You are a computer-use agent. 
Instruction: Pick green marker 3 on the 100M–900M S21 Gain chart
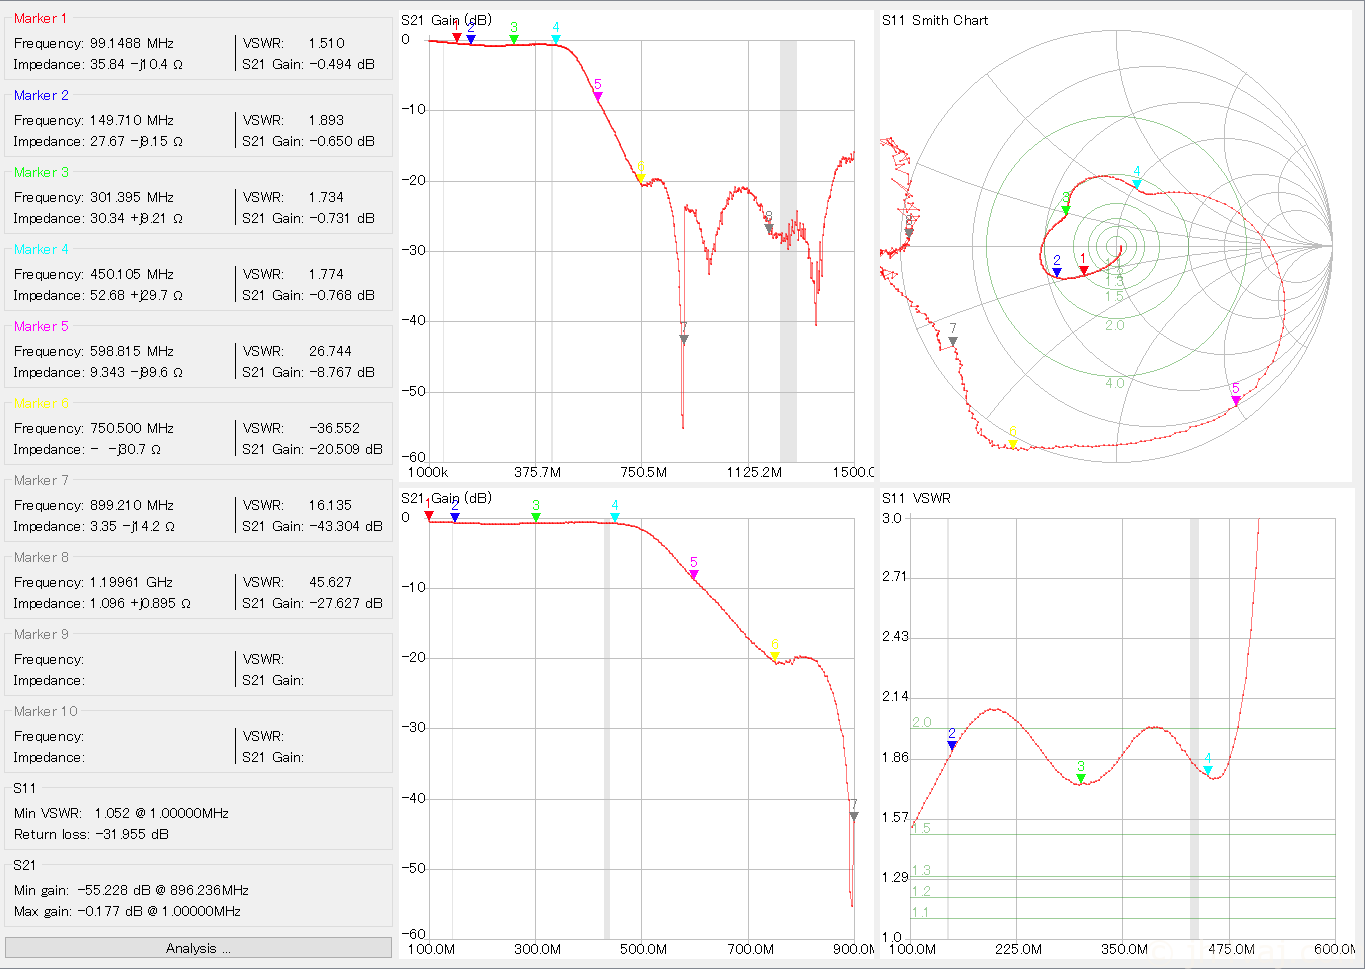tap(536, 517)
